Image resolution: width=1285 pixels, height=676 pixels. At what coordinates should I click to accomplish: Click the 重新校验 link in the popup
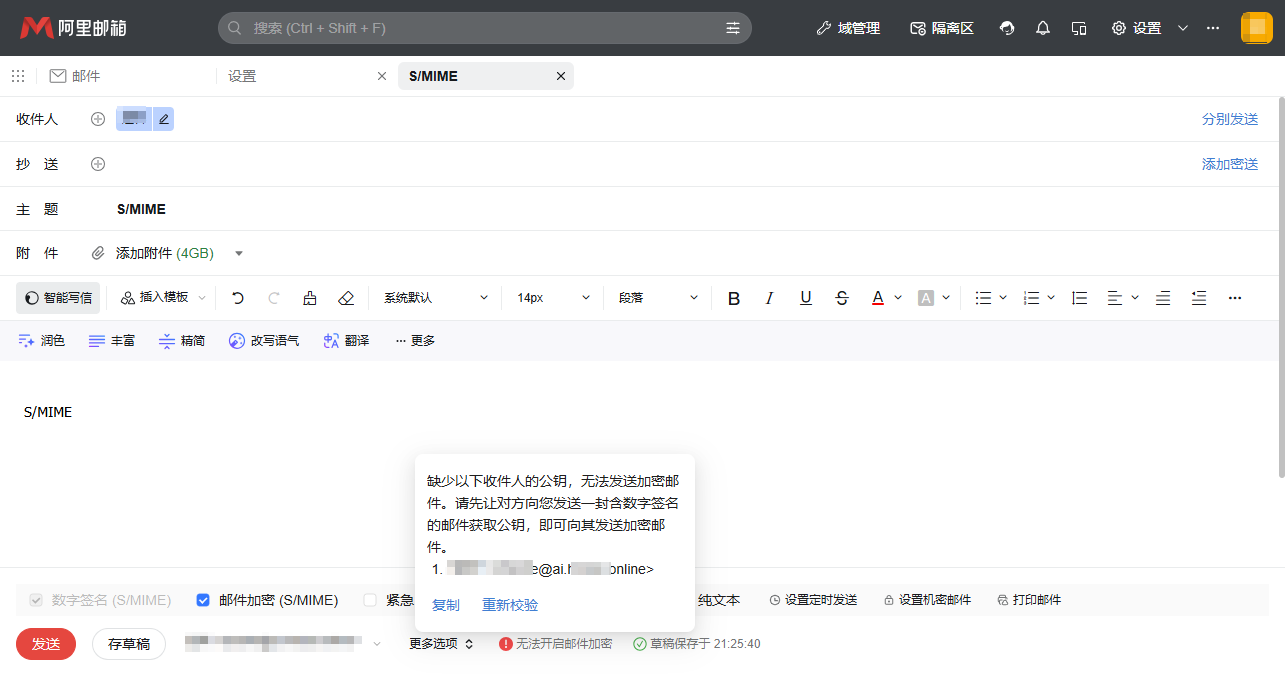pos(510,605)
